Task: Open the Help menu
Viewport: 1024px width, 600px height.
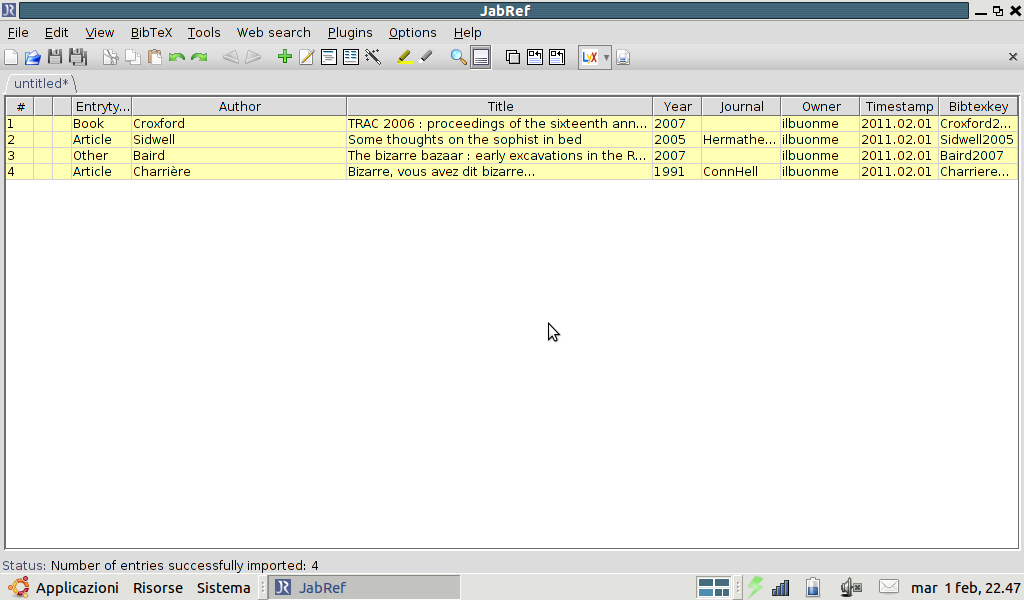Action: [468, 33]
